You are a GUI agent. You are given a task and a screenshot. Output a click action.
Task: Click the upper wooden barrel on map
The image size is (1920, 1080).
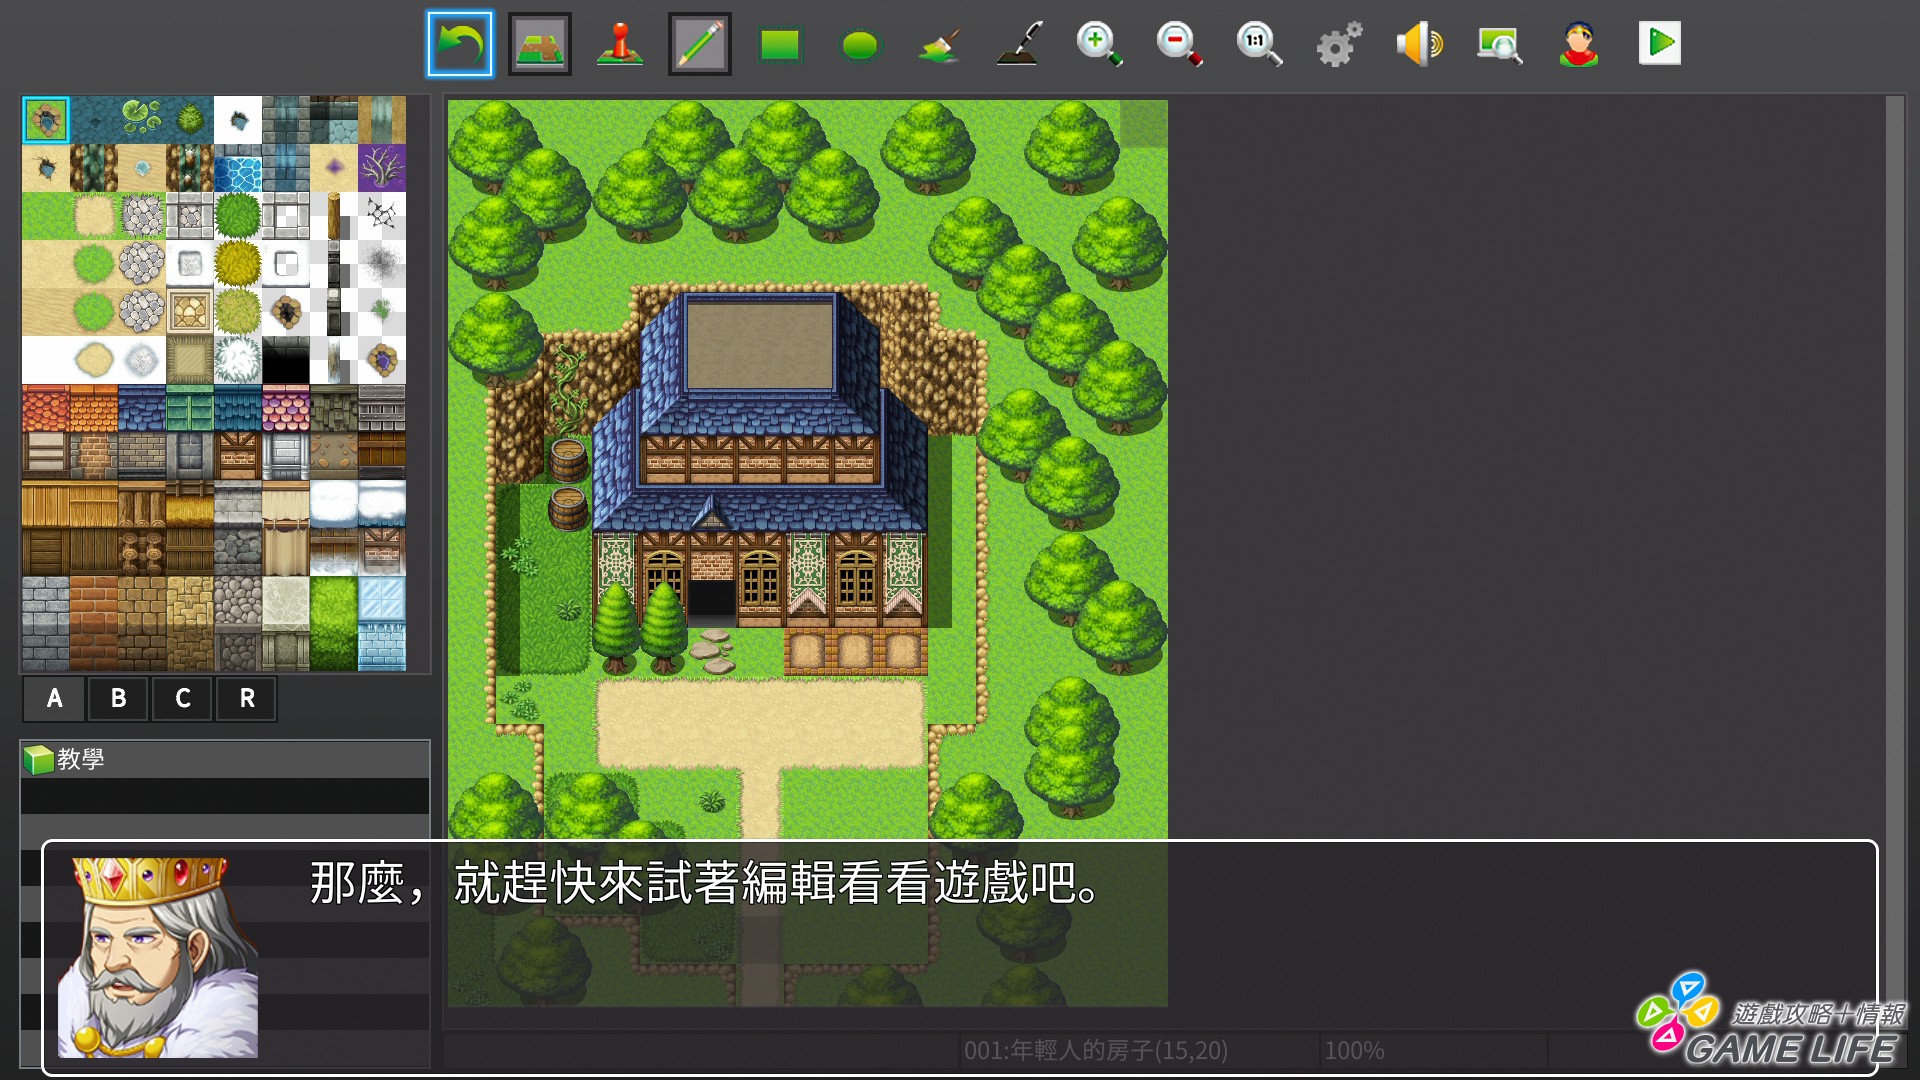click(568, 459)
